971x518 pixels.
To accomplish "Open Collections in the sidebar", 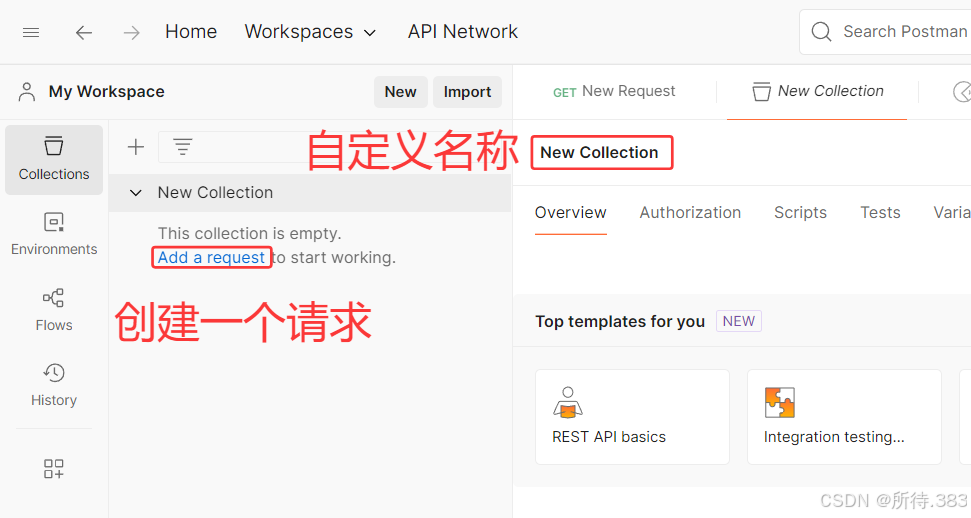I will point(54,160).
